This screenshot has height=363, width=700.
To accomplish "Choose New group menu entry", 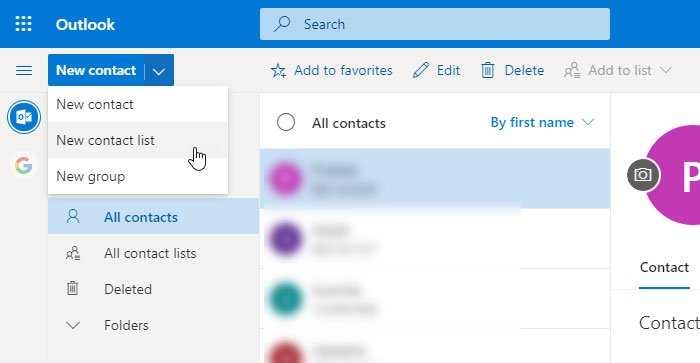I will [138, 176].
